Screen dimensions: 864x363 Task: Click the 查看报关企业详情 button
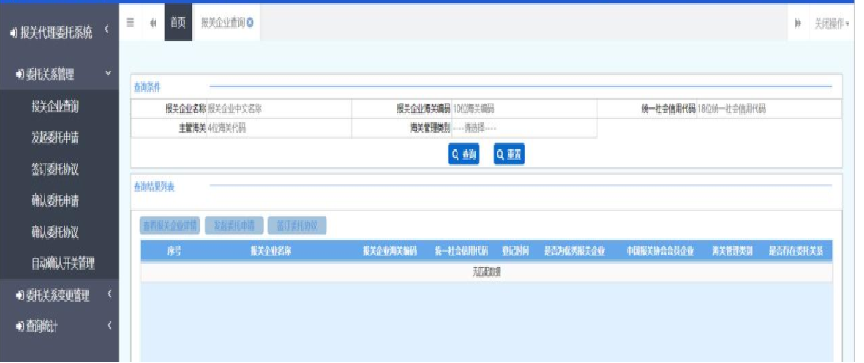tap(170, 225)
